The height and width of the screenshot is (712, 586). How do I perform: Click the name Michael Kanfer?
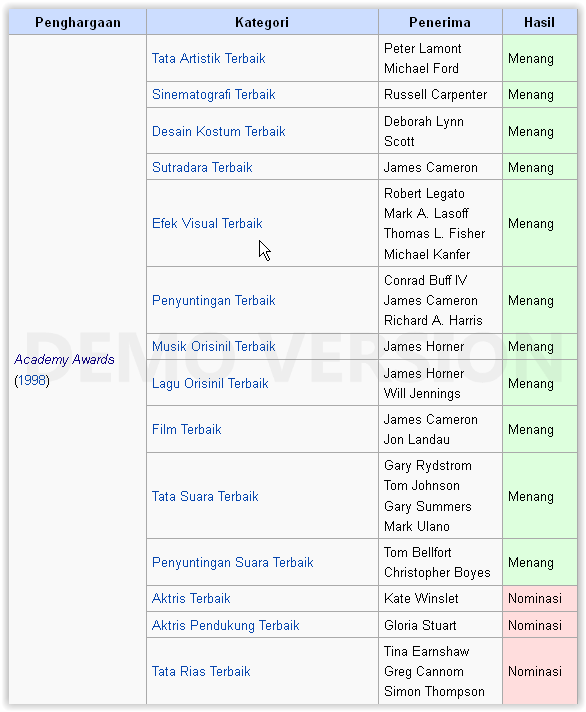pyautogui.click(x=427, y=254)
